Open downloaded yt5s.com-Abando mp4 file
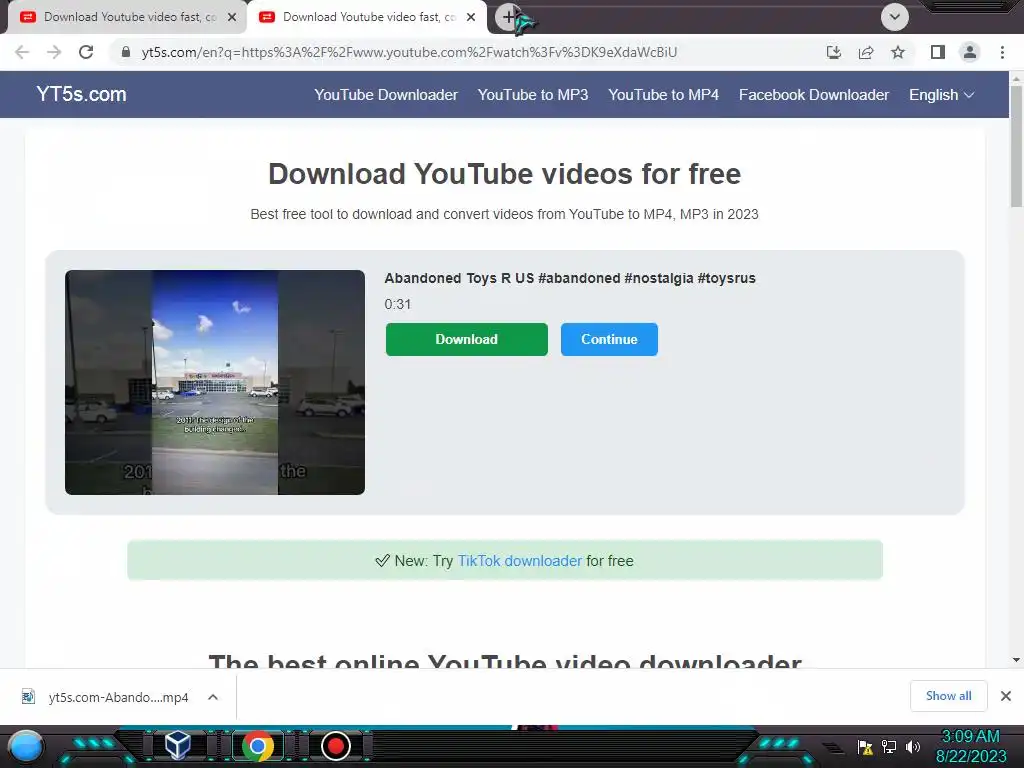This screenshot has height=768, width=1024. click(118, 697)
